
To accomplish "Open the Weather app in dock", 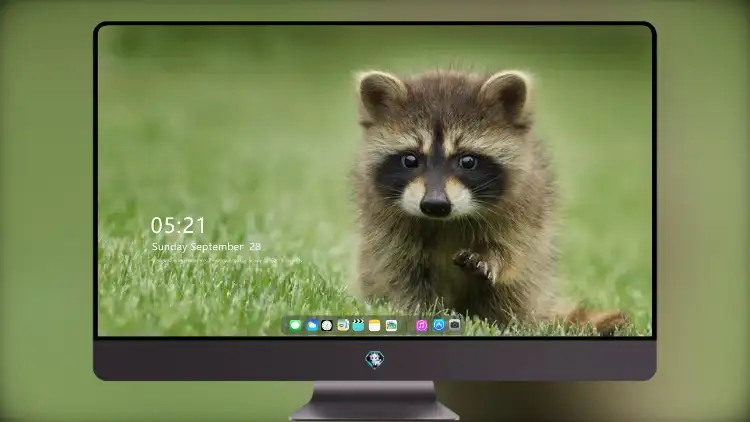I will pos(311,325).
